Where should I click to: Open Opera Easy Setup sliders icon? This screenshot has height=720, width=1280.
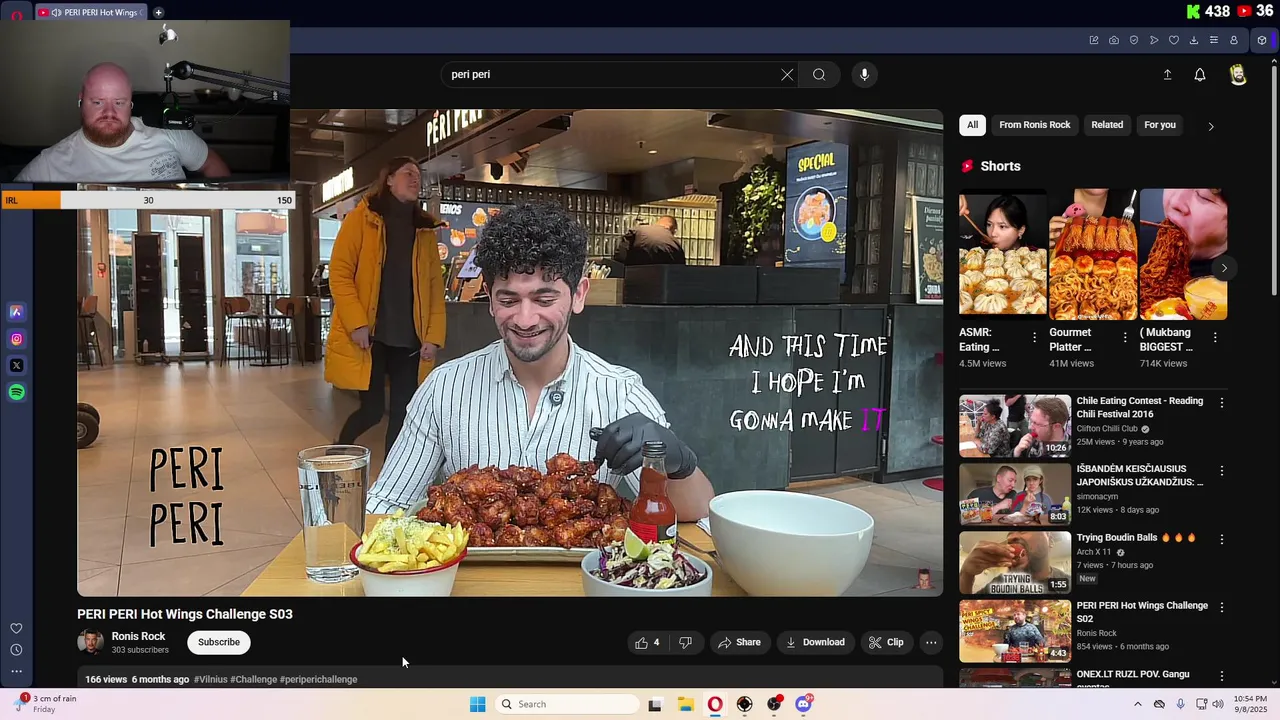(1214, 40)
